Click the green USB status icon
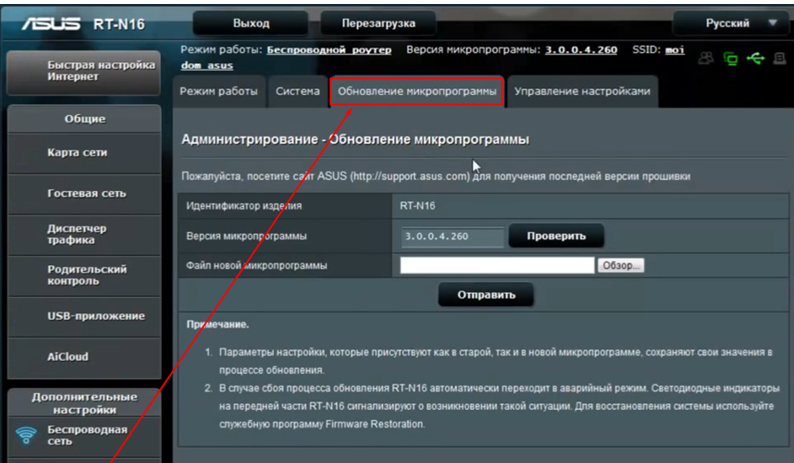This screenshot has width=794, height=463. pyautogui.click(x=756, y=58)
